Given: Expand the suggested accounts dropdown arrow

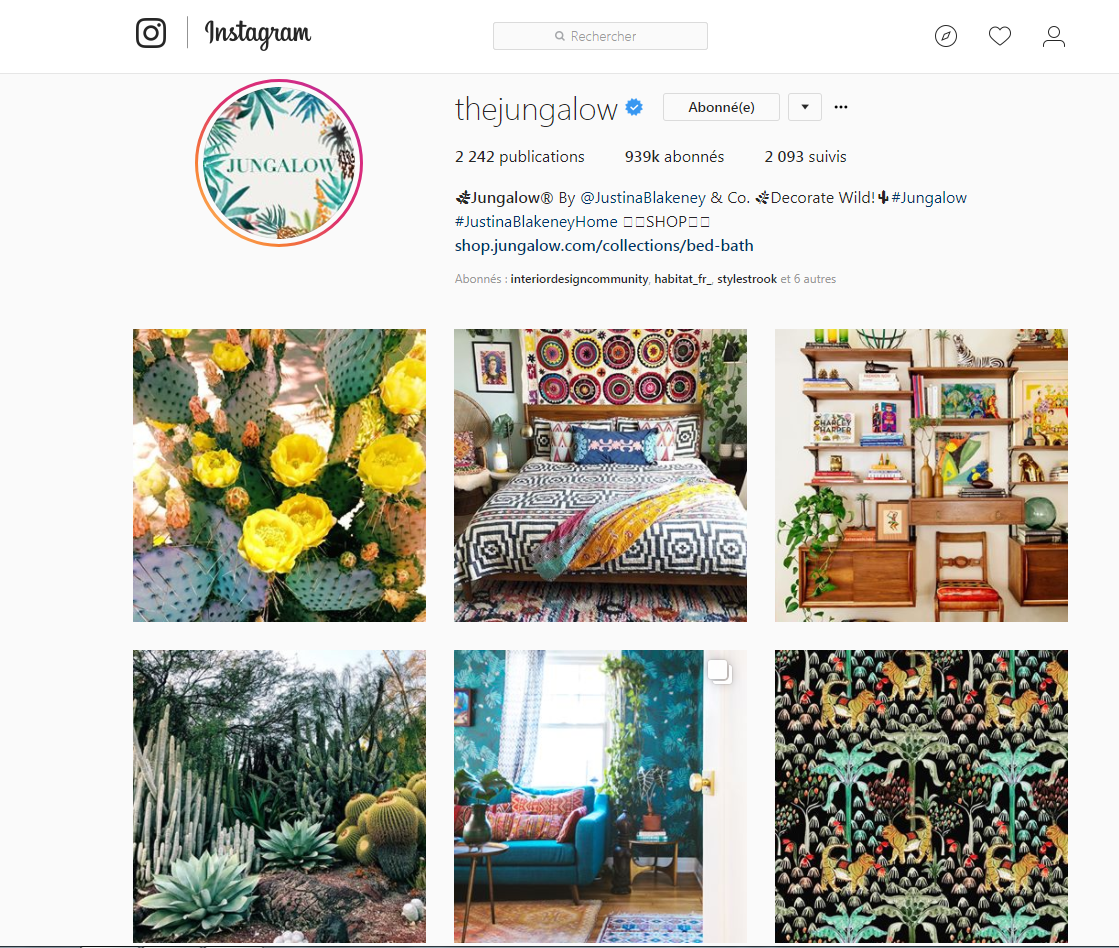Looking at the screenshot, I should pyautogui.click(x=804, y=107).
